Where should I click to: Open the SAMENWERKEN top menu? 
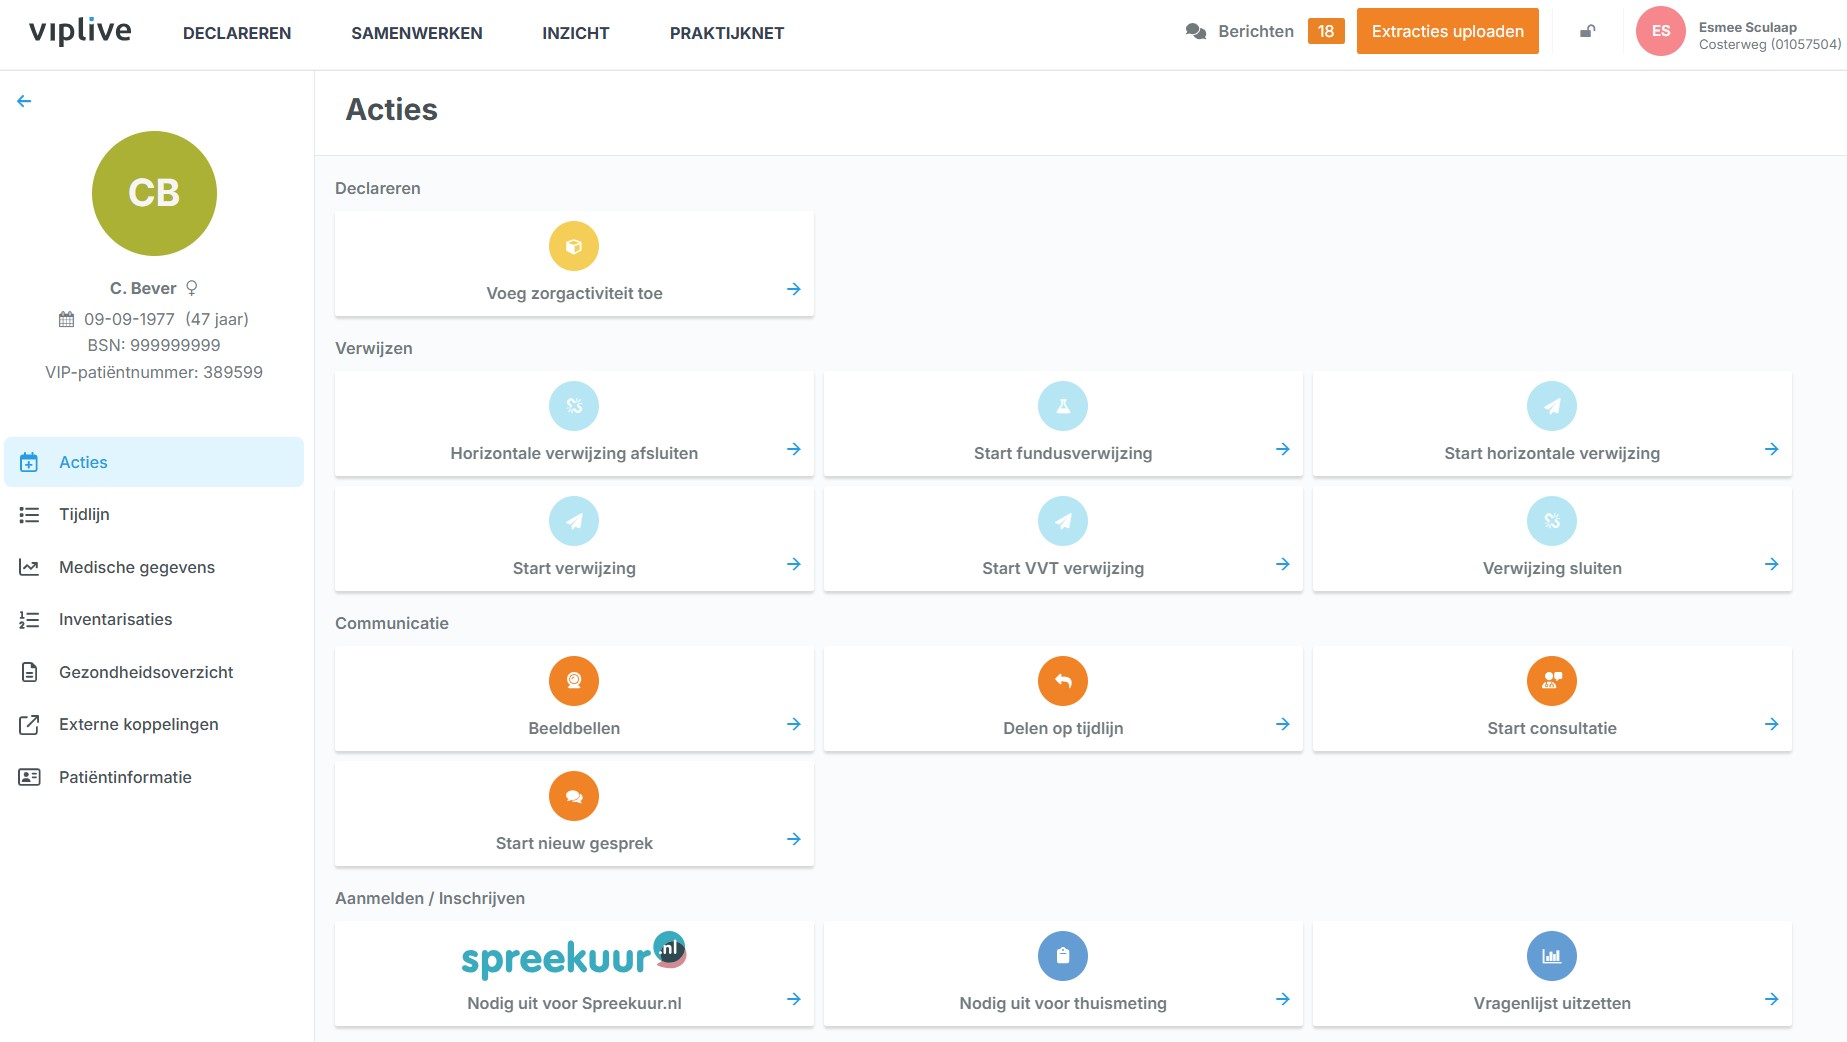(x=416, y=33)
